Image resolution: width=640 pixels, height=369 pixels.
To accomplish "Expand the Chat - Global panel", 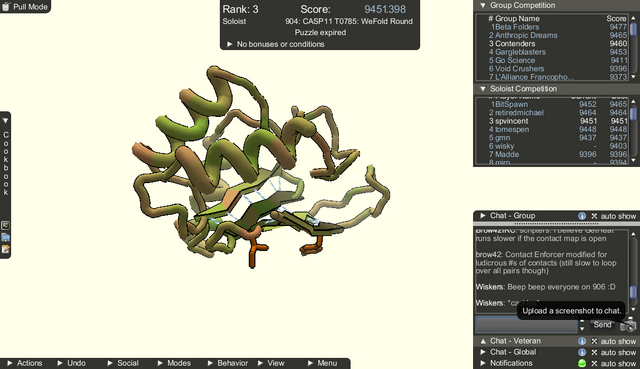I will pos(483,352).
